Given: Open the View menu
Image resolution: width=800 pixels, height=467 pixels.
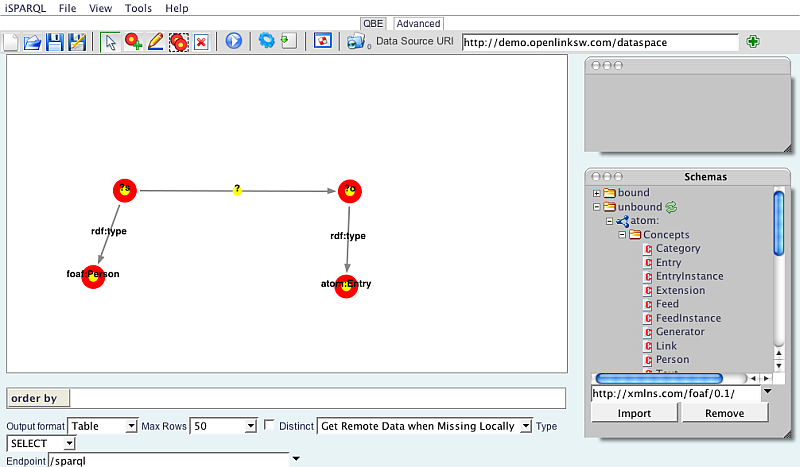Looking at the screenshot, I should click(x=100, y=8).
